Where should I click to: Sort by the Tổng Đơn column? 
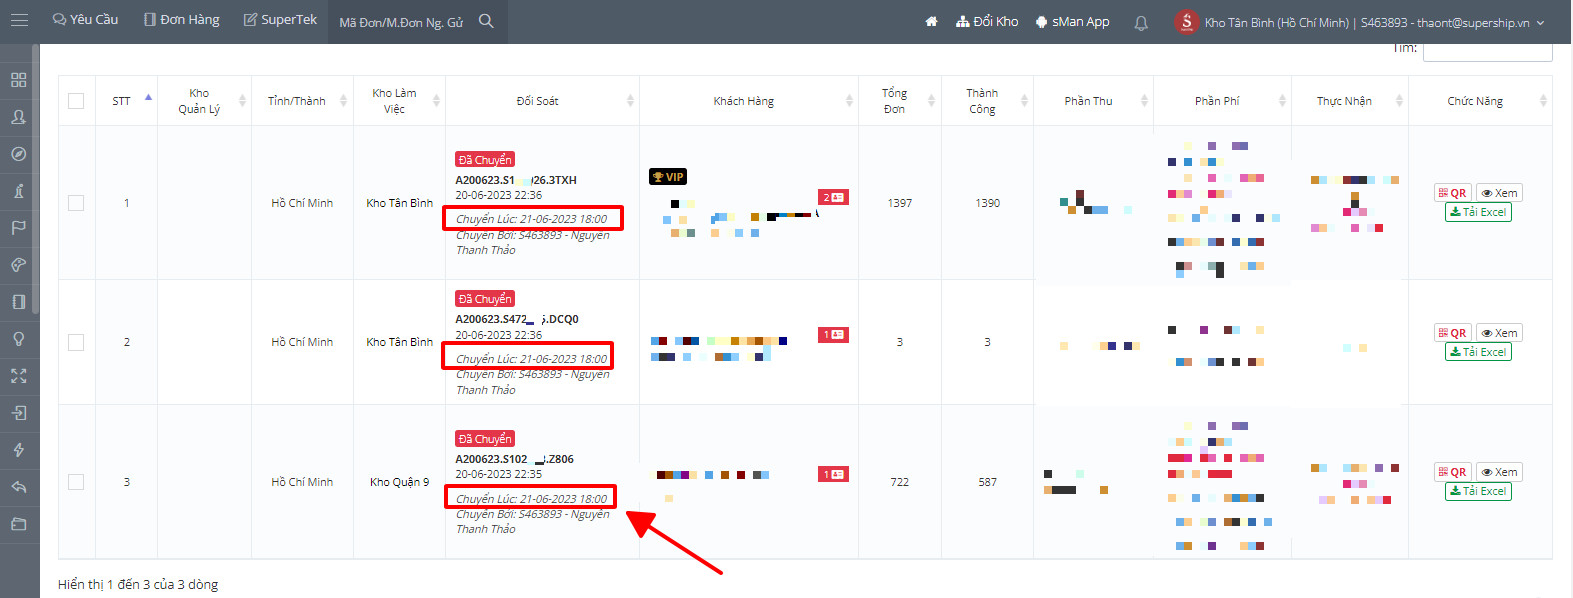900,101
